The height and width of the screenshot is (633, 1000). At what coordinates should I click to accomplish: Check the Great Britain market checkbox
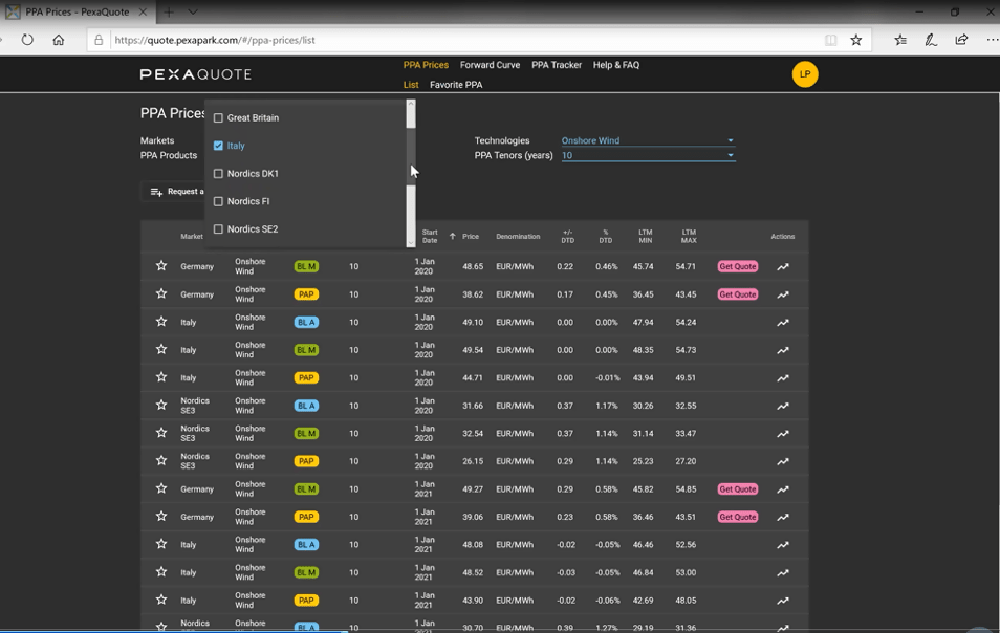tap(218, 118)
